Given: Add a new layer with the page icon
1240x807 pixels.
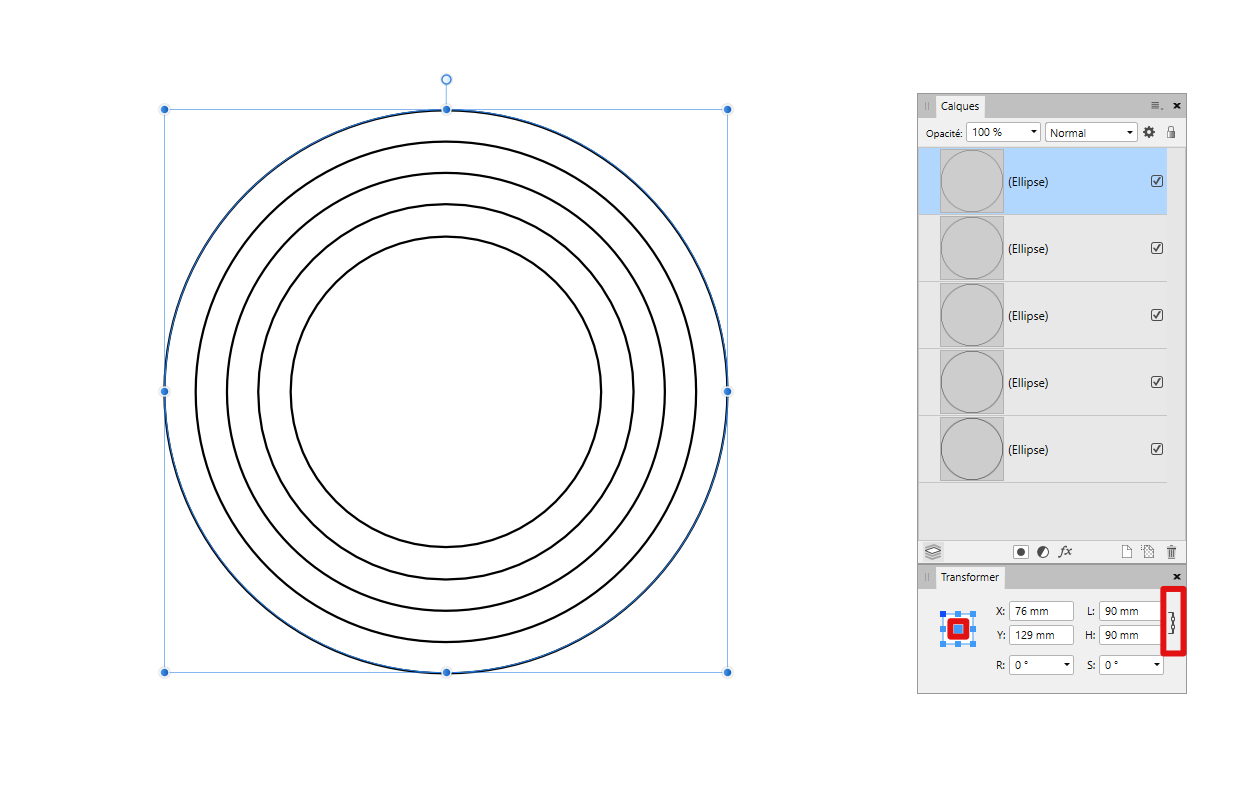Looking at the screenshot, I should [1126, 551].
